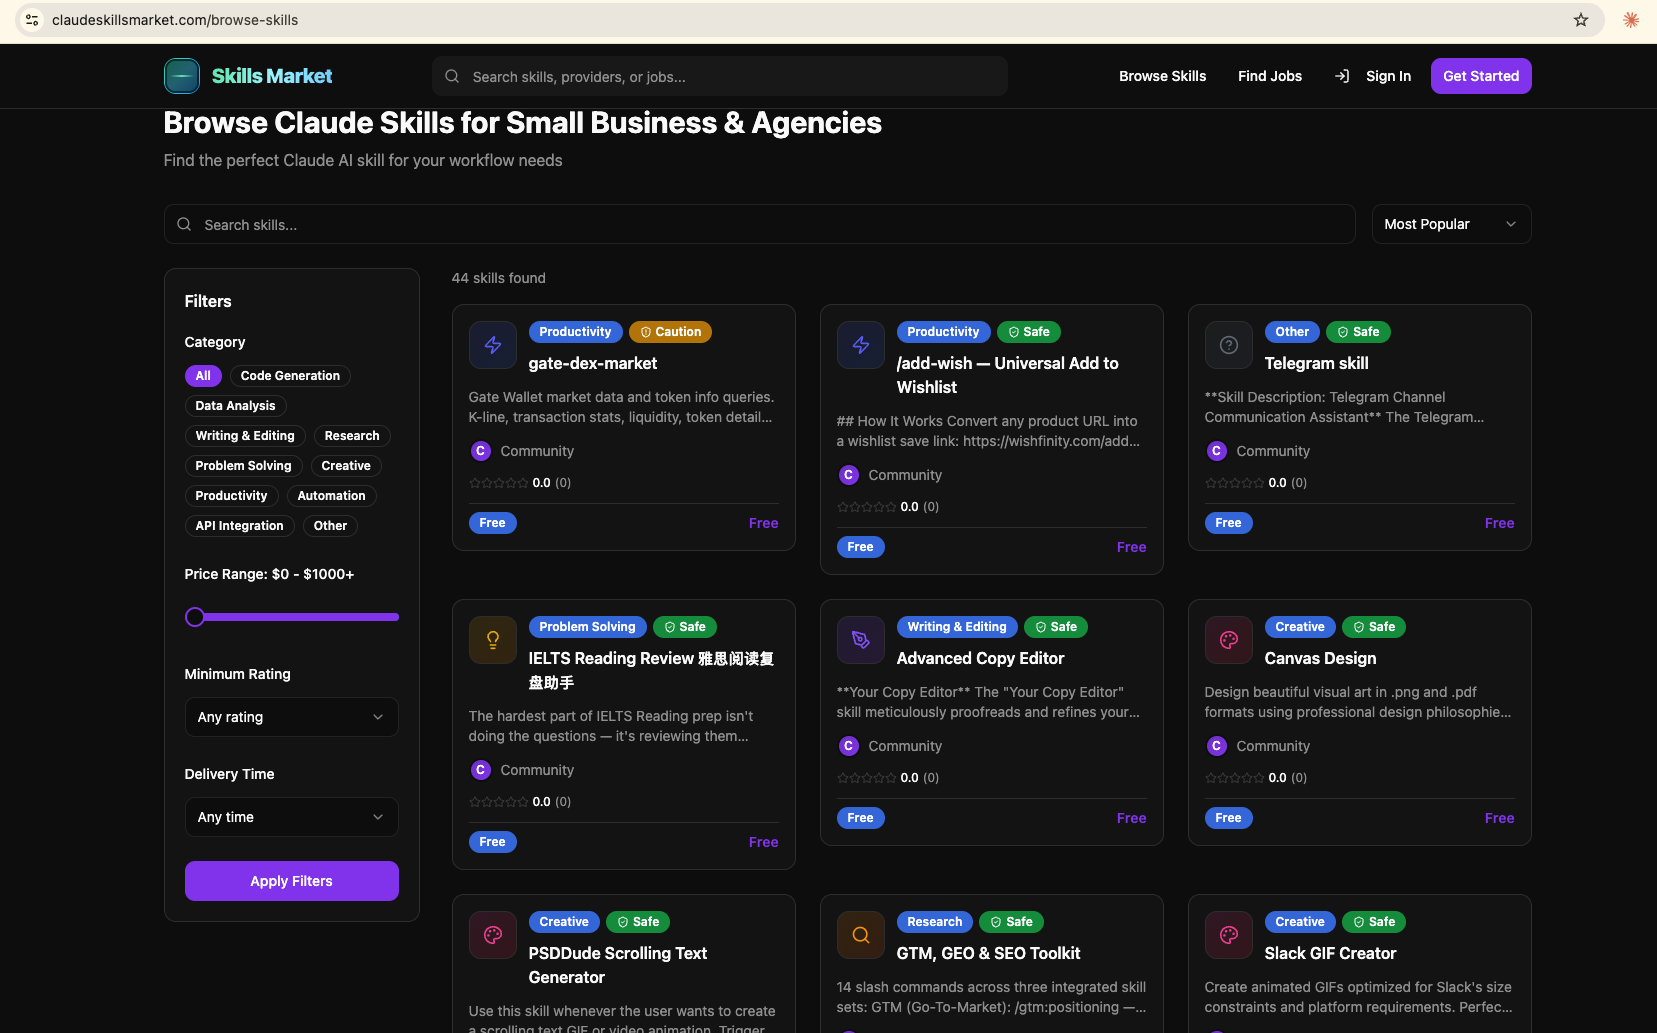Click the magnifier icon on GTM, GEO & SEO Toolkit

(x=861, y=935)
